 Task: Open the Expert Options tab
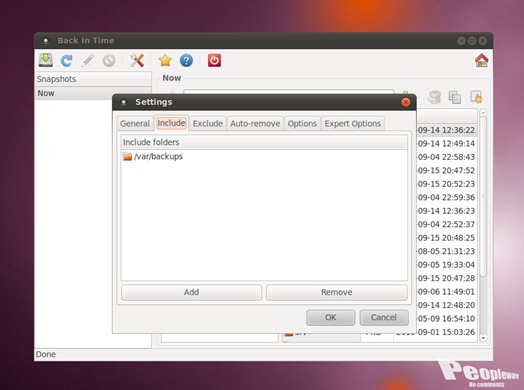point(353,124)
